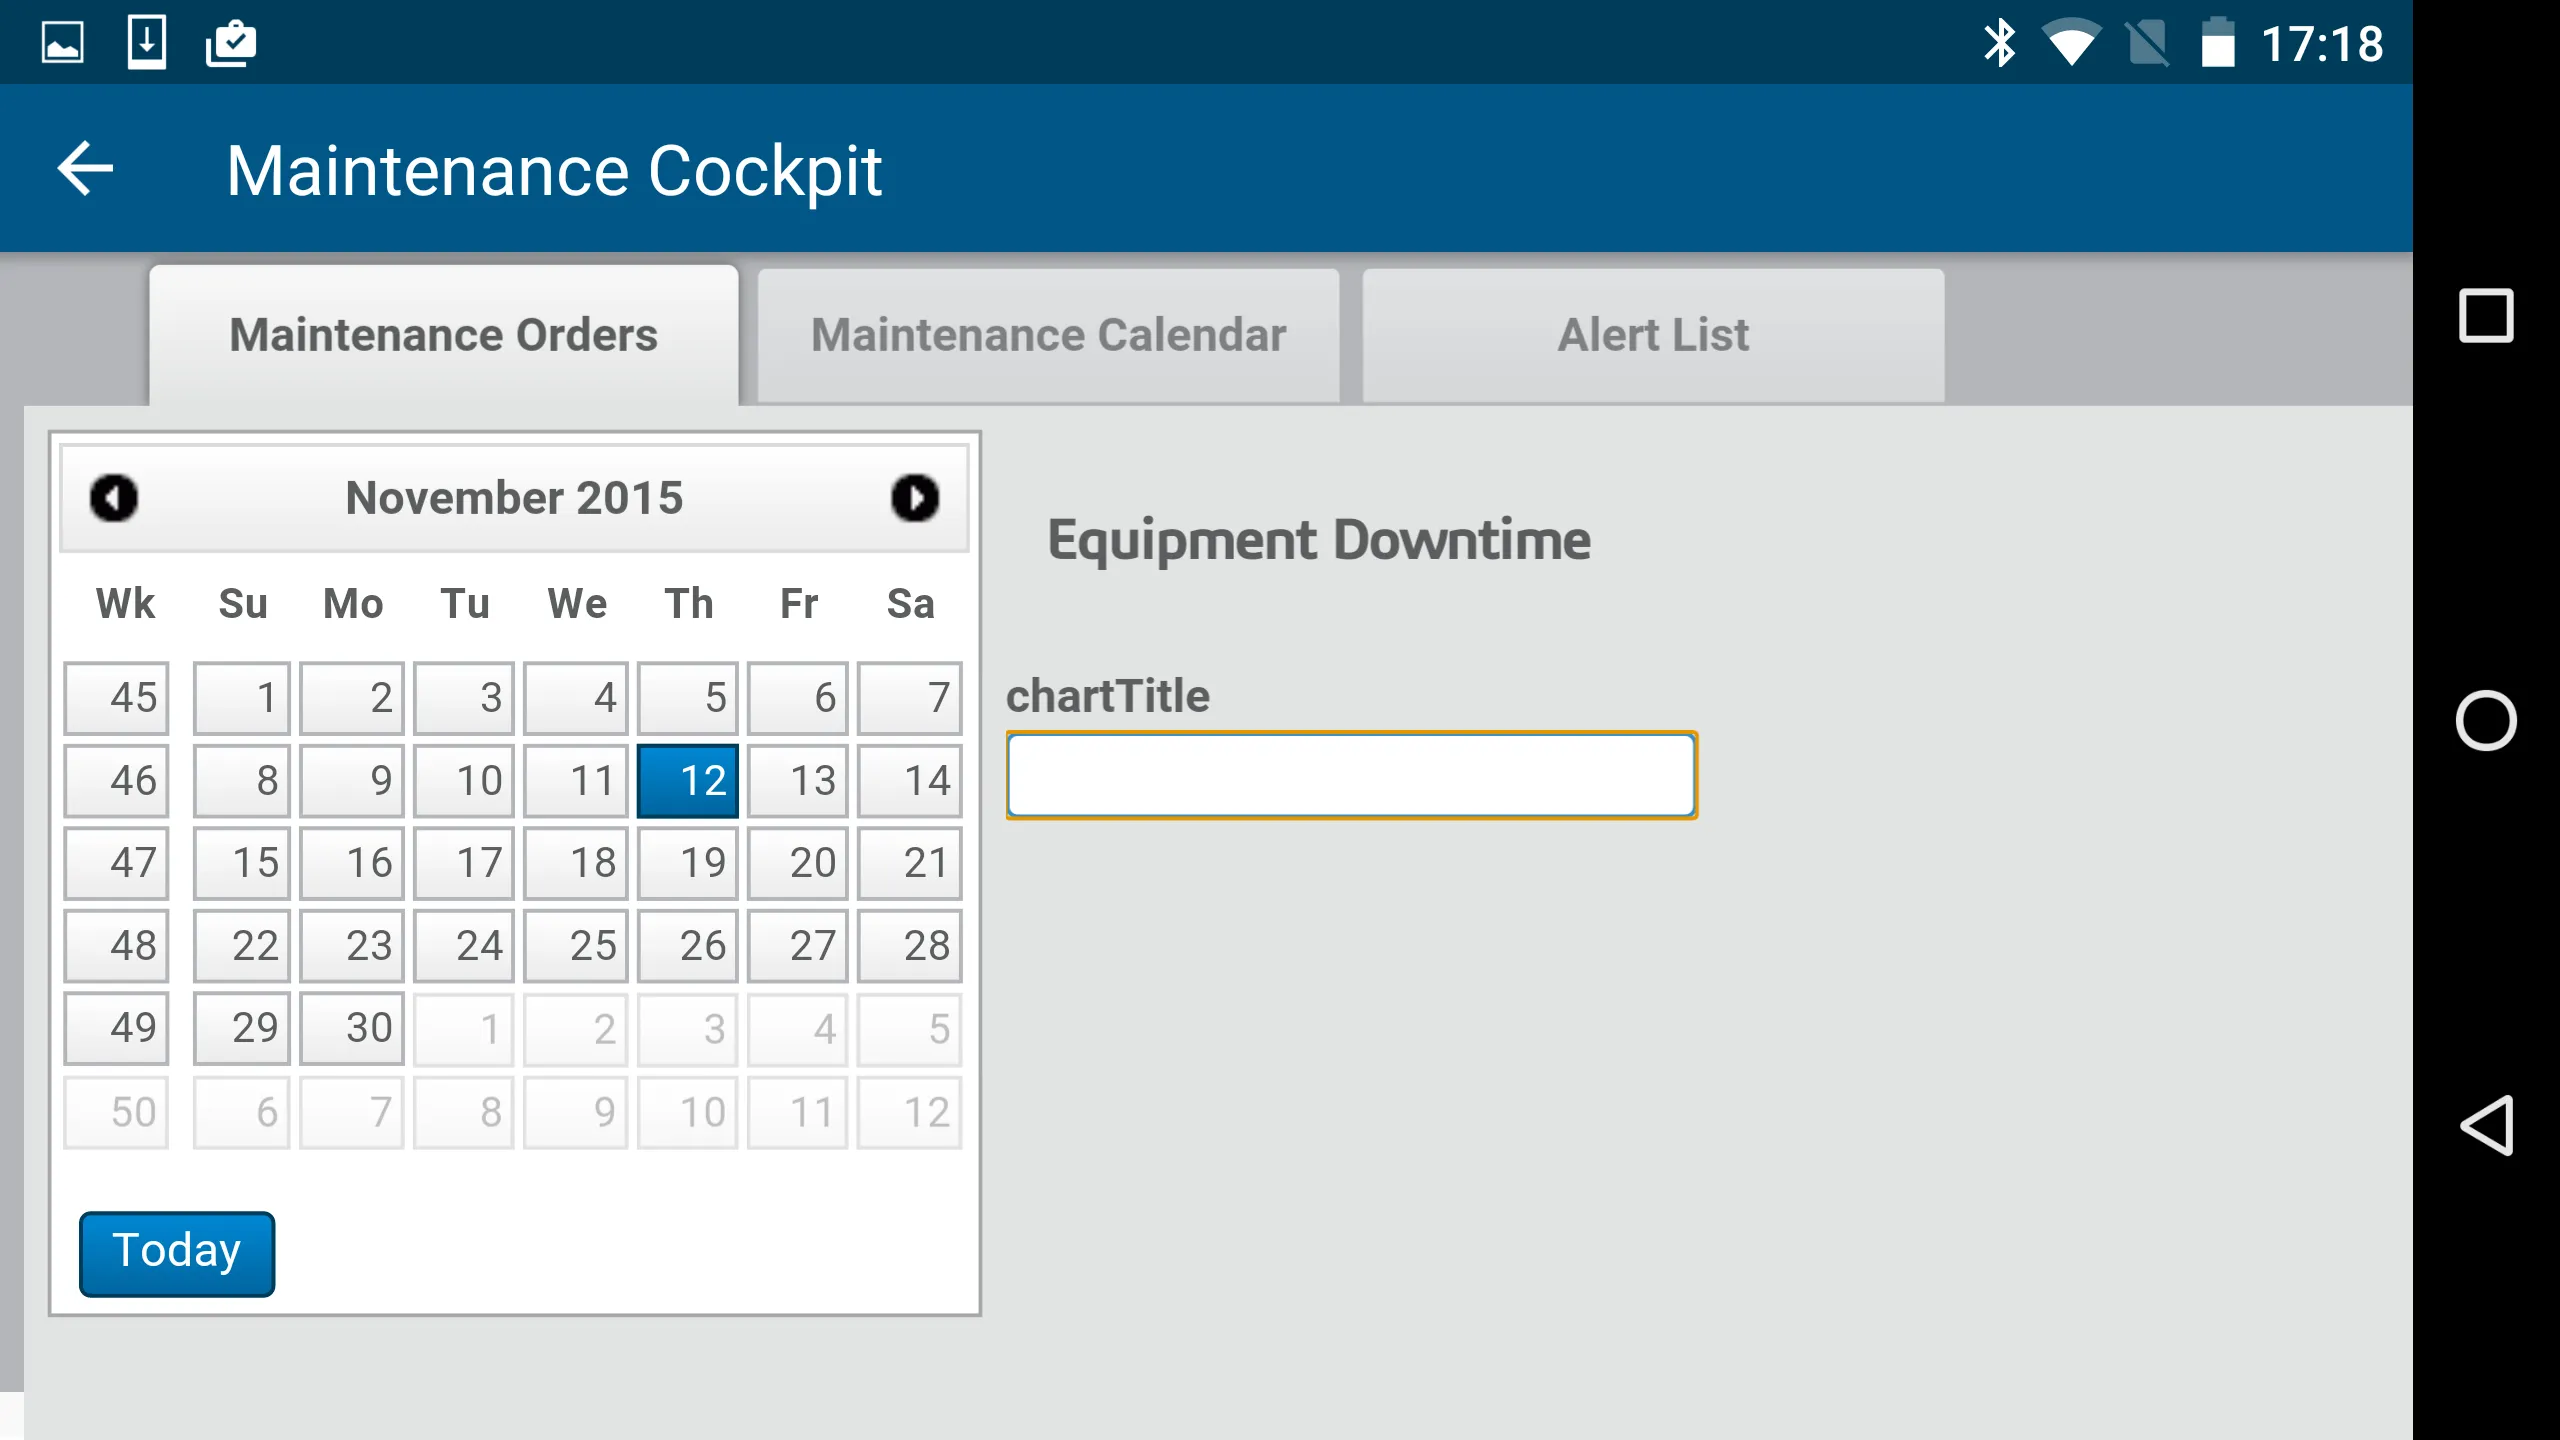Click the Today button
This screenshot has height=1440, width=2560.
[177, 1253]
